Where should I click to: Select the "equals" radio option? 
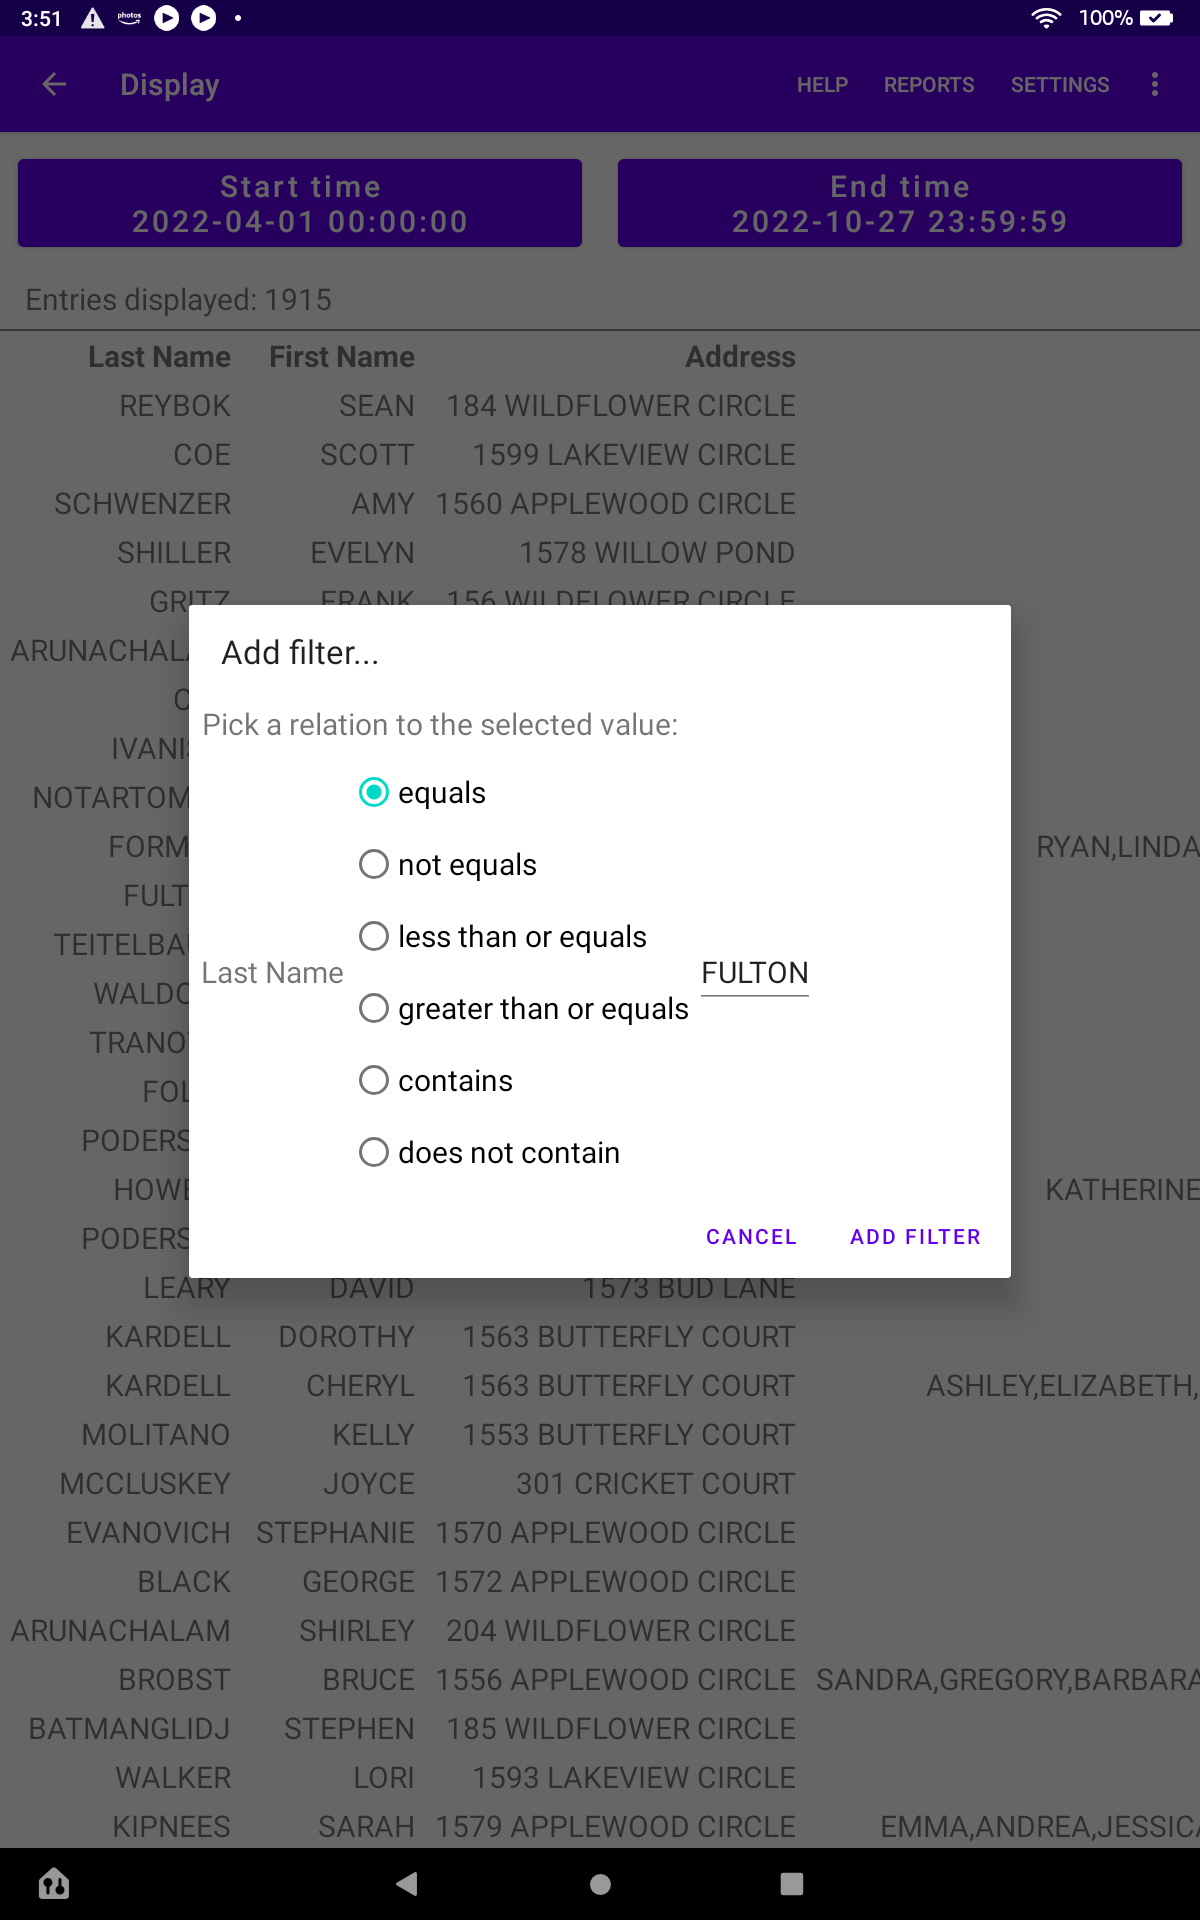click(x=423, y=793)
